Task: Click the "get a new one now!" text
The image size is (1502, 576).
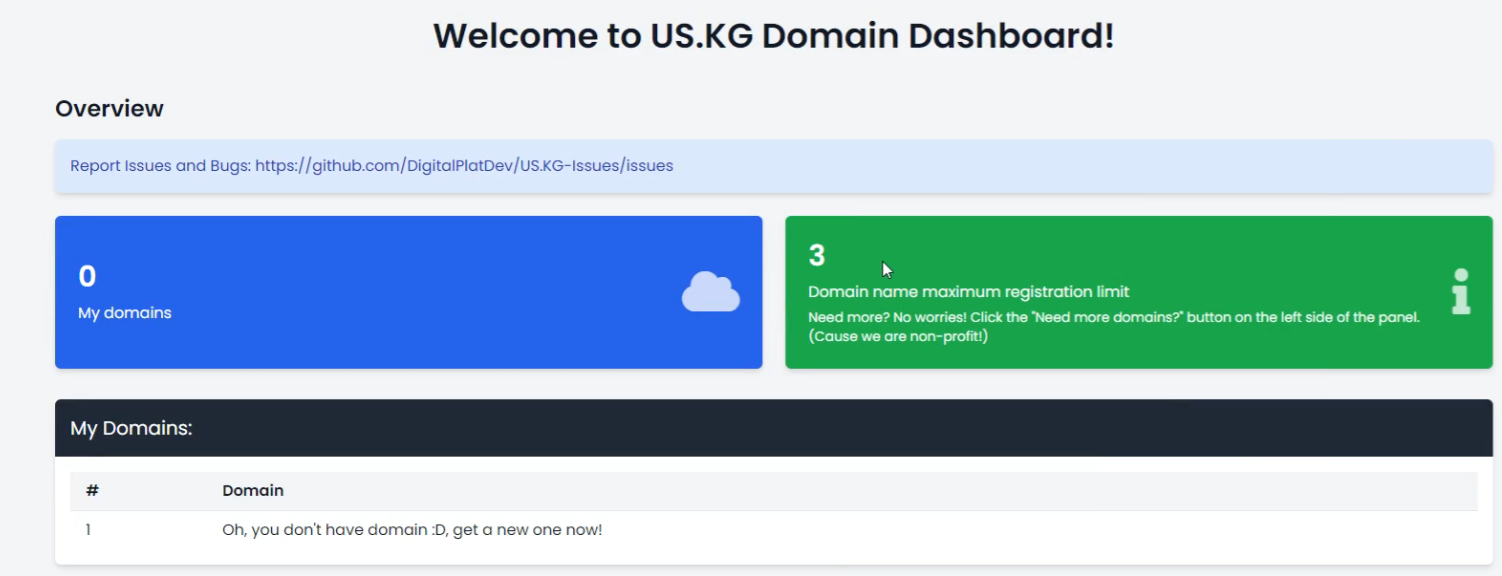Action: pos(527,530)
